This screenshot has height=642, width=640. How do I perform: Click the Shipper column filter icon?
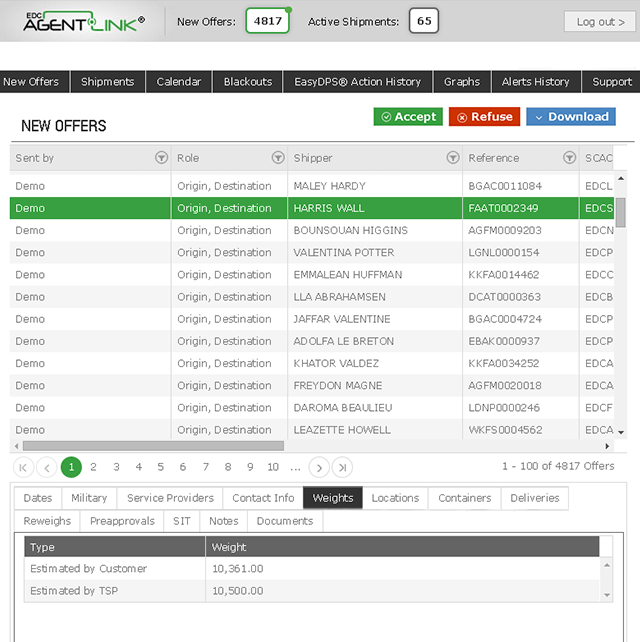pos(452,158)
